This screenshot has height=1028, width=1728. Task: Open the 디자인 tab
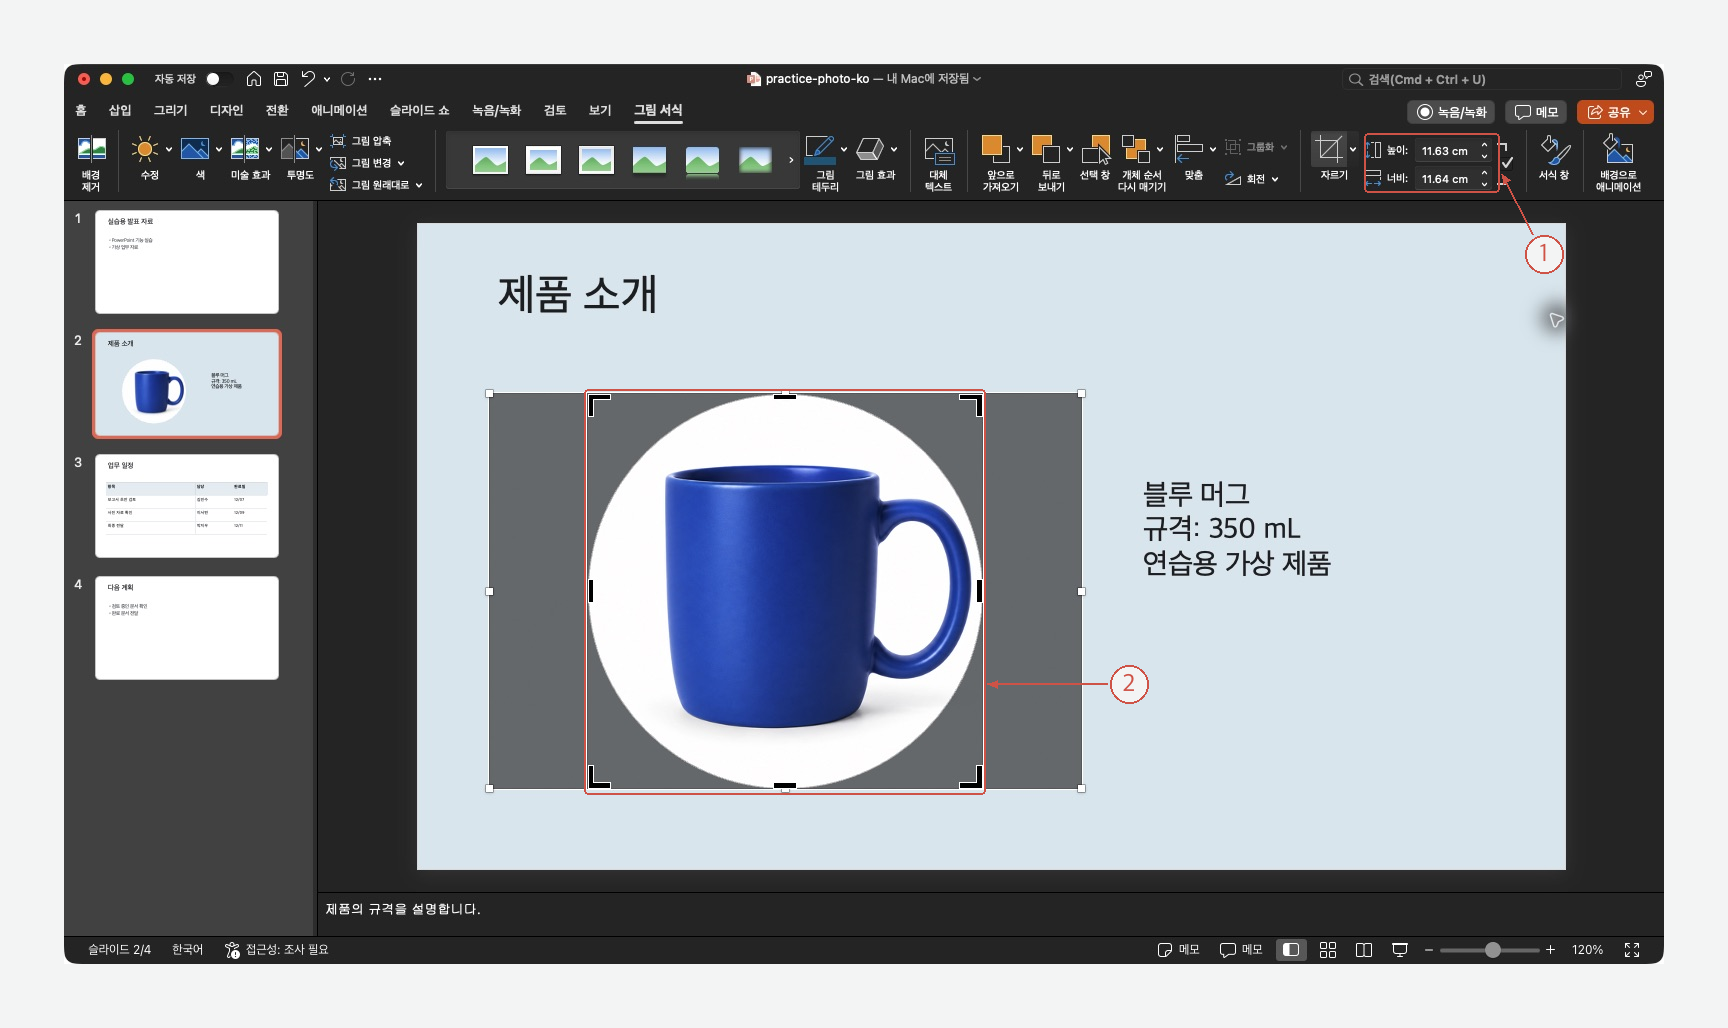coord(226,110)
